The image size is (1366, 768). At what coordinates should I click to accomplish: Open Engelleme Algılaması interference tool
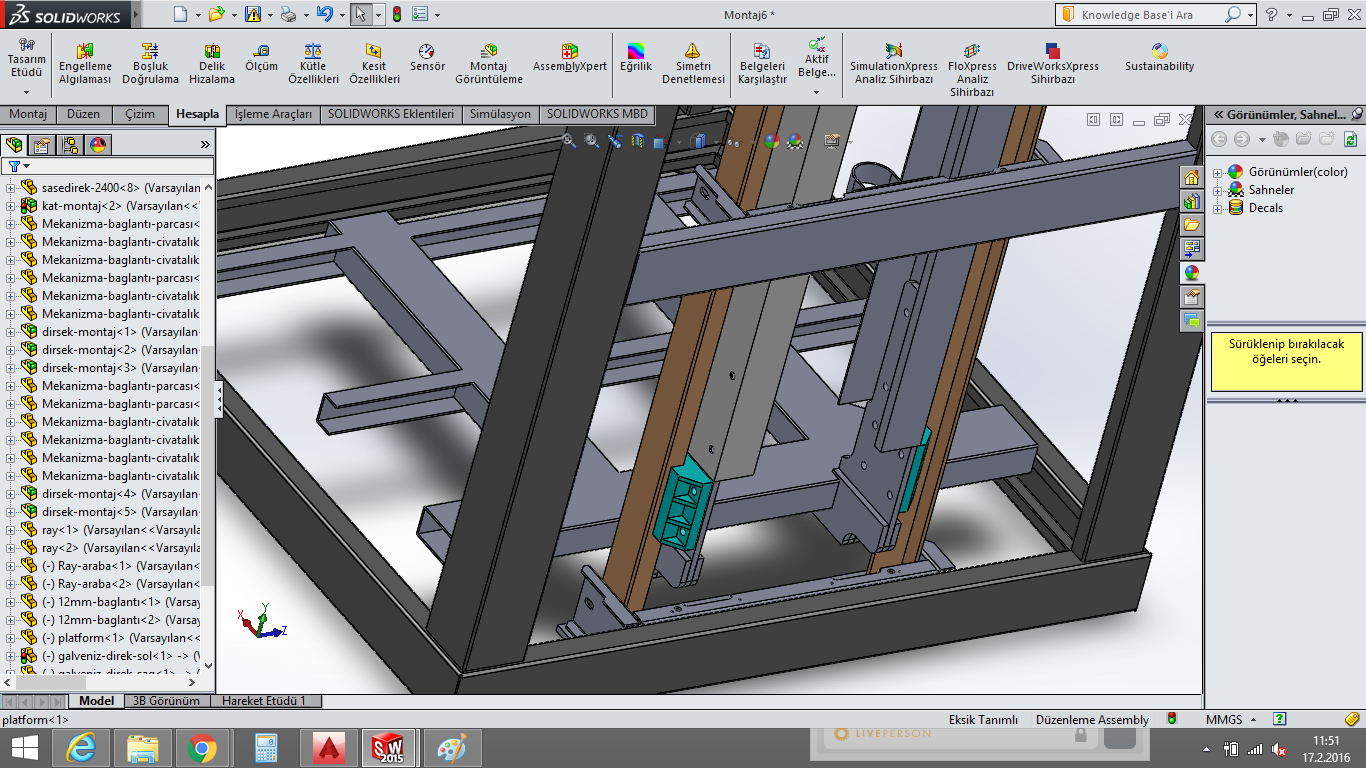85,64
